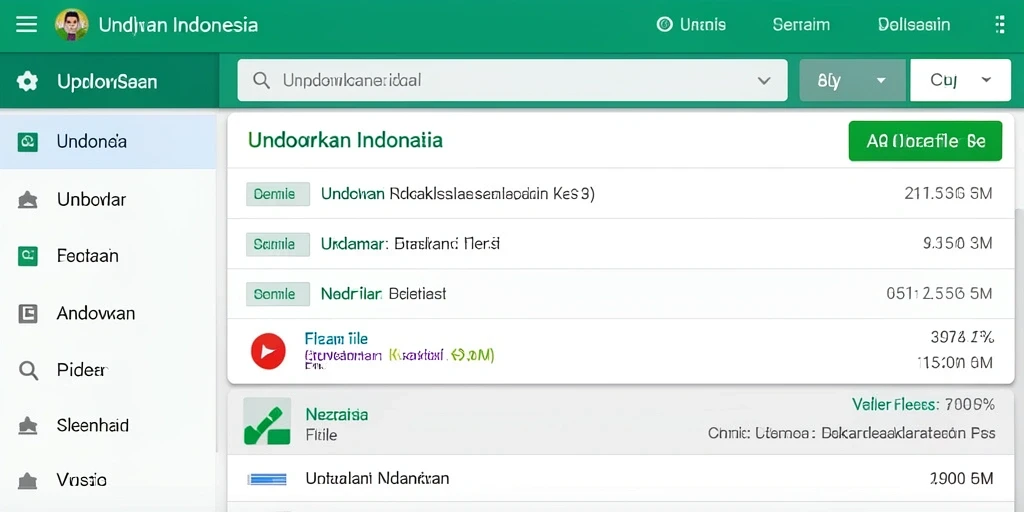Select Unbovlar in the sidebar

pos(108,200)
